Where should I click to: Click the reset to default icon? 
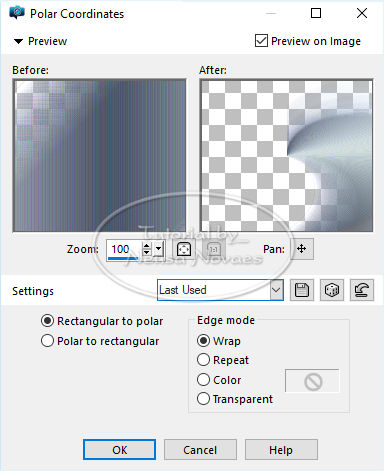(362, 290)
